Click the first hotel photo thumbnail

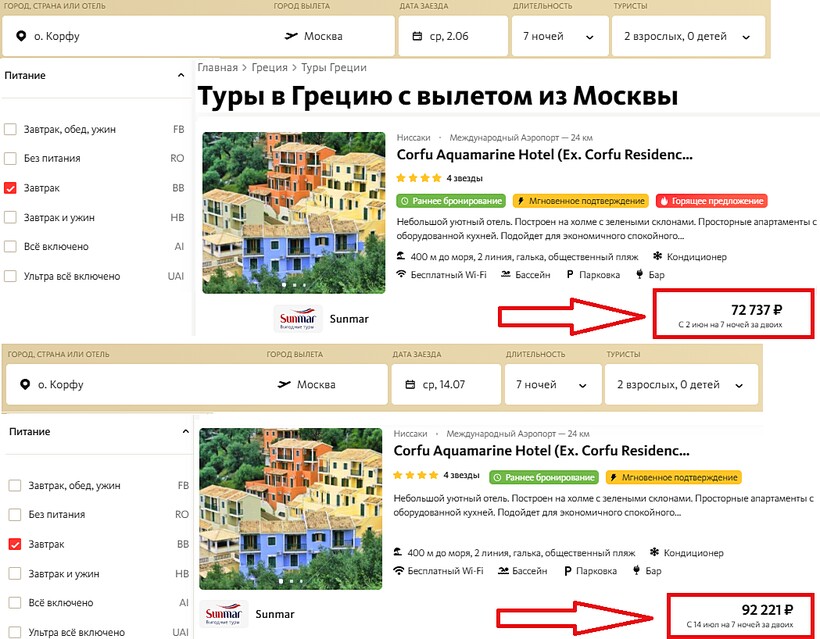[x=294, y=213]
